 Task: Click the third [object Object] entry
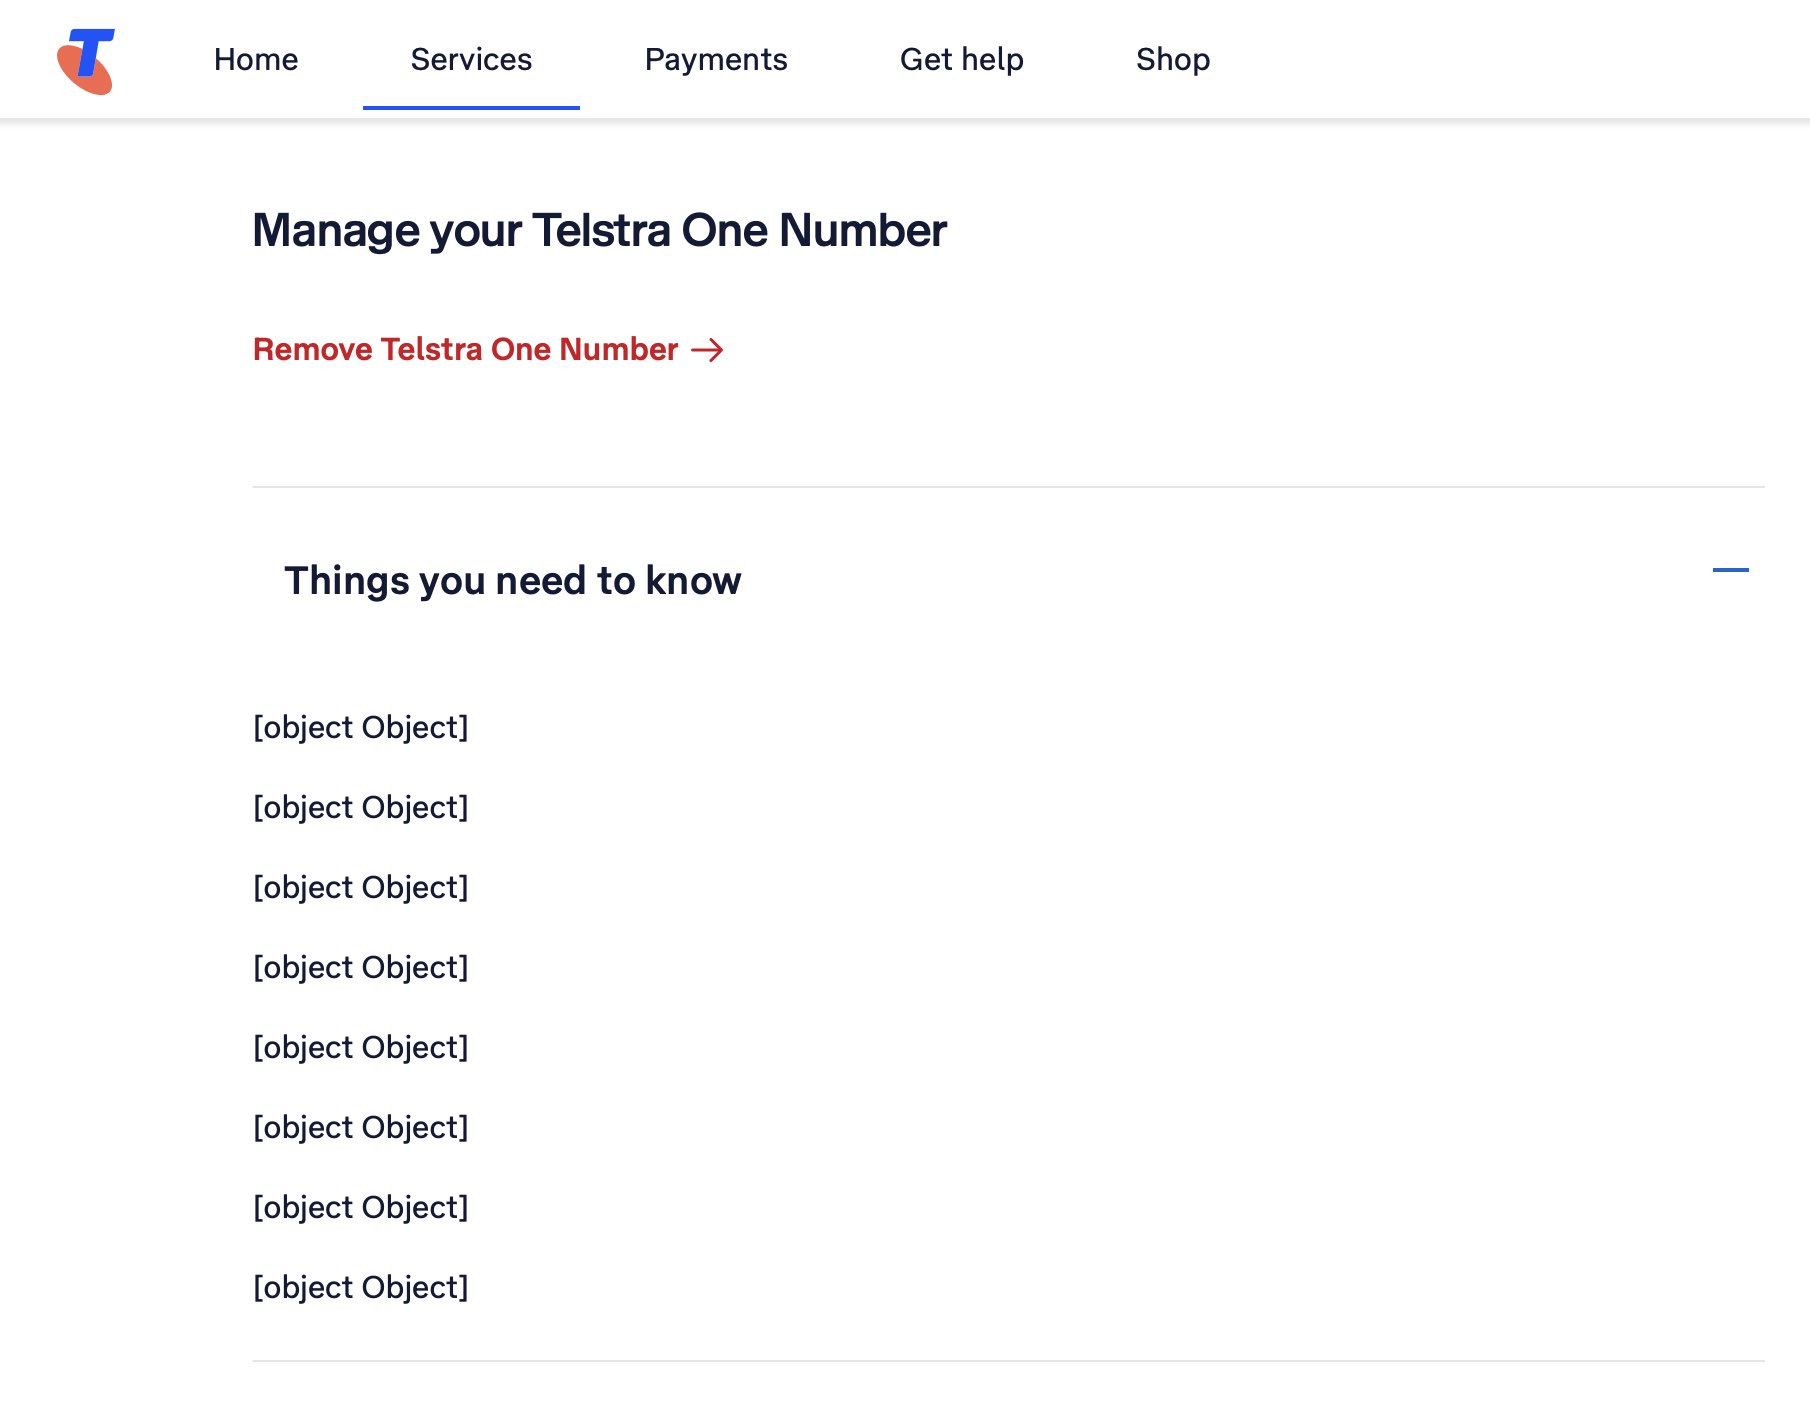click(x=361, y=887)
